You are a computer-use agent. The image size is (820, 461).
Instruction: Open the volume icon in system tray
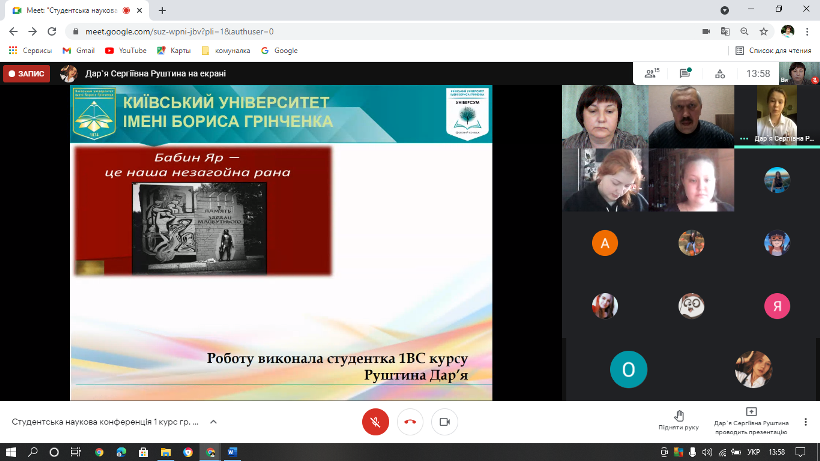point(707,452)
